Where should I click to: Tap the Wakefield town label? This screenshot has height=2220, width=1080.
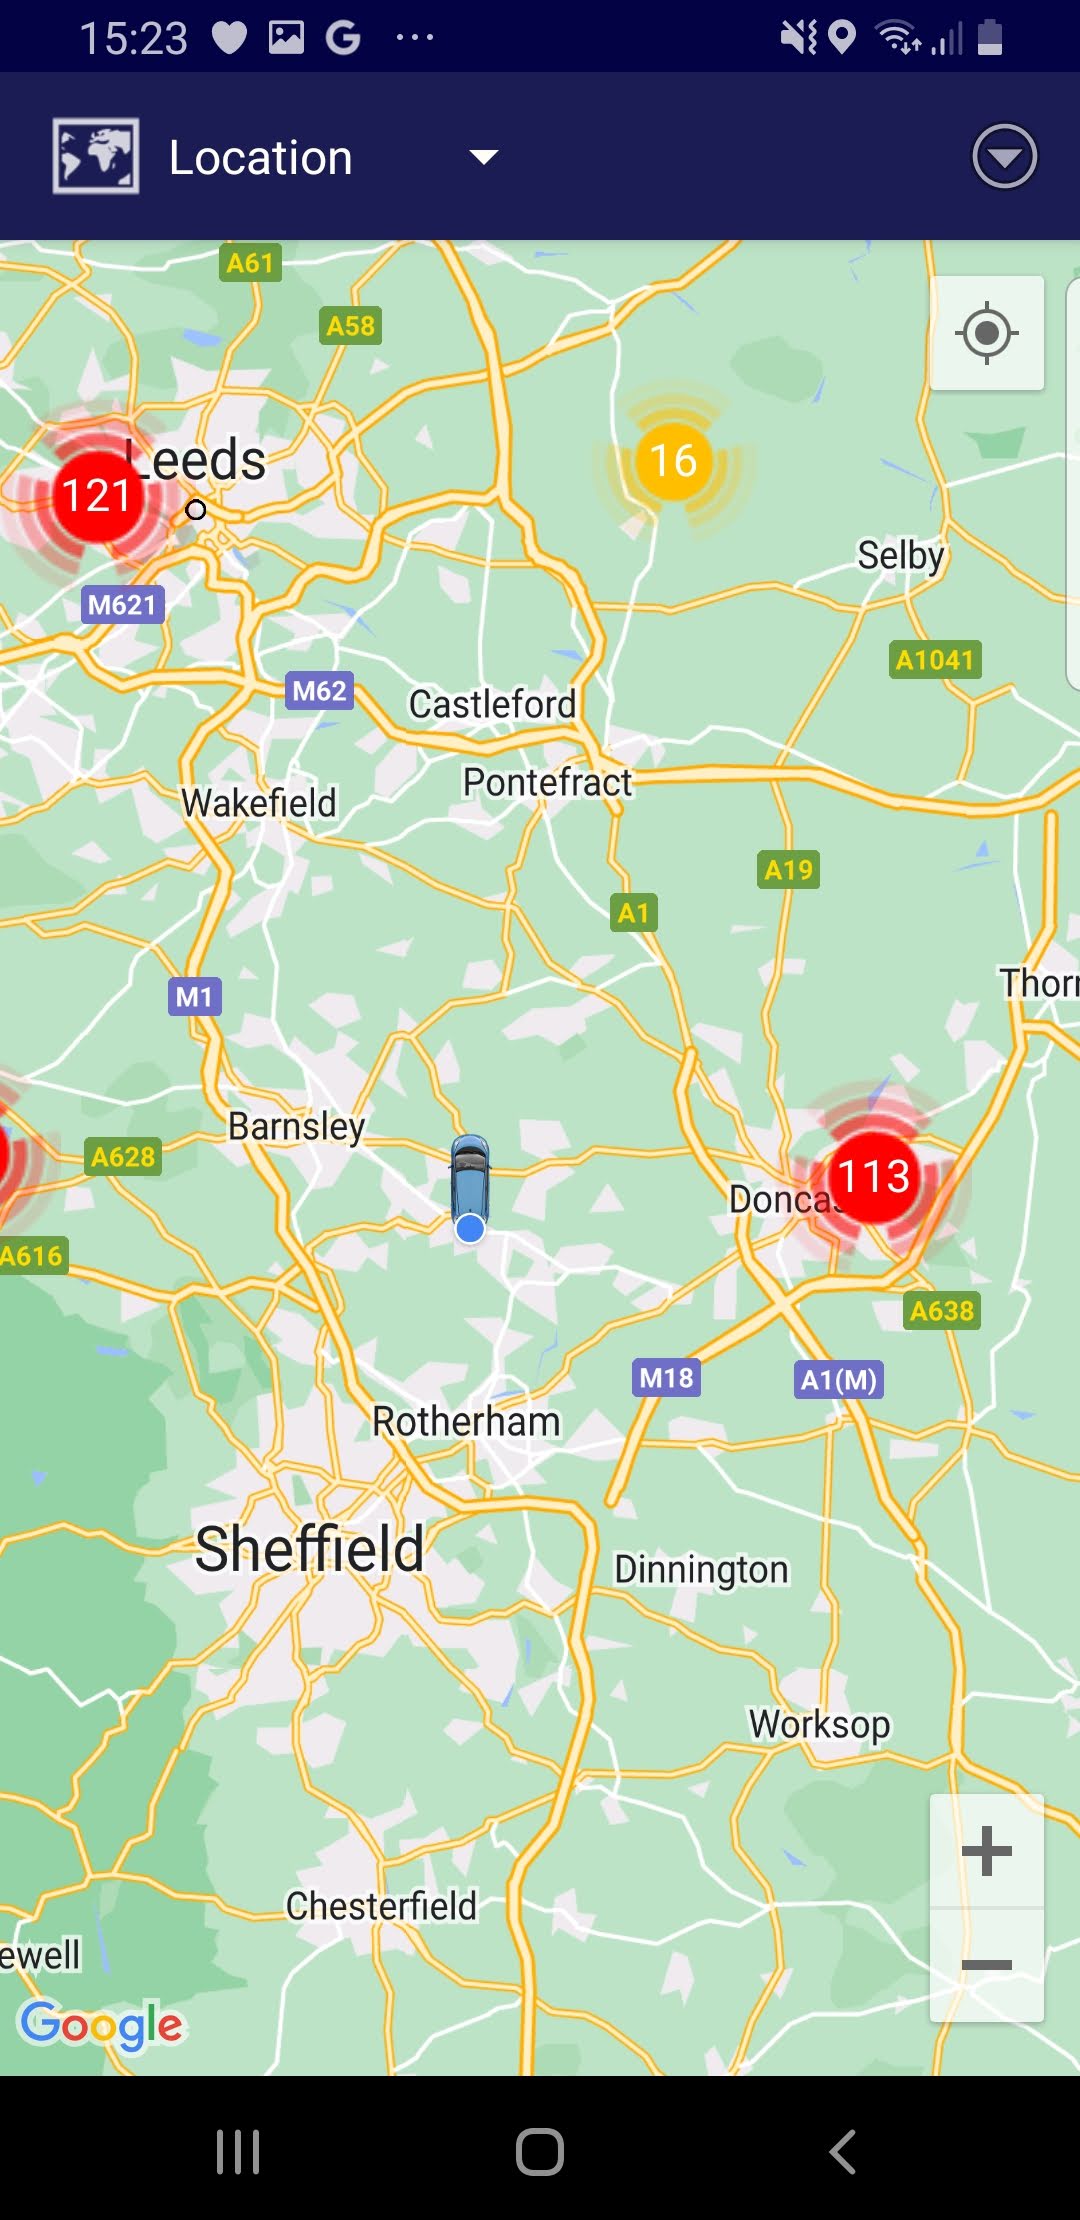pyautogui.click(x=259, y=803)
